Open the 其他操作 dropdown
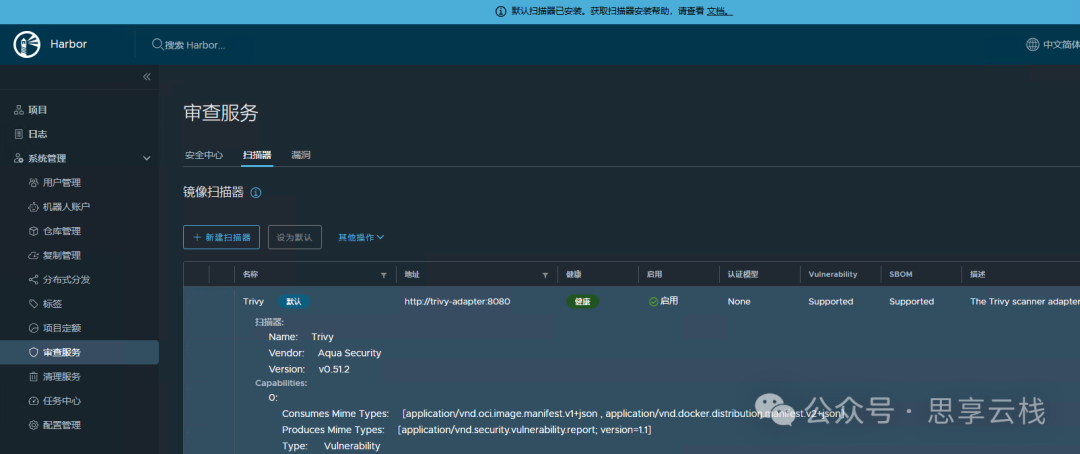 [x=361, y=237]
